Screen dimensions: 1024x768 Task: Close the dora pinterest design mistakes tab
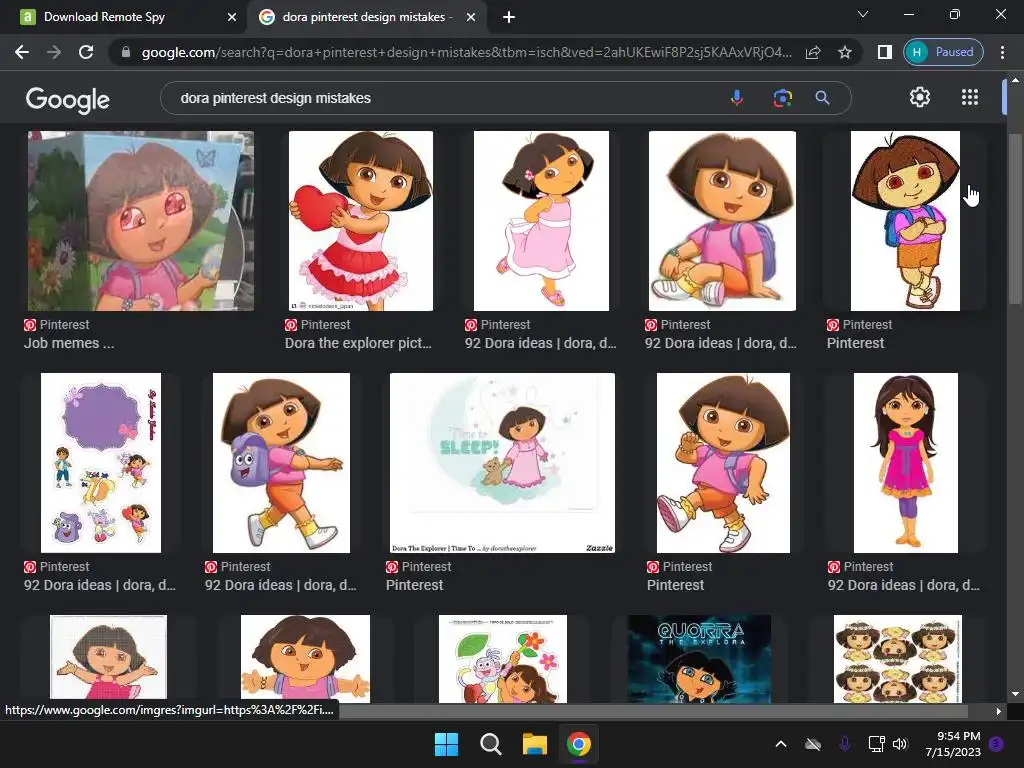[x=471, y=17]
